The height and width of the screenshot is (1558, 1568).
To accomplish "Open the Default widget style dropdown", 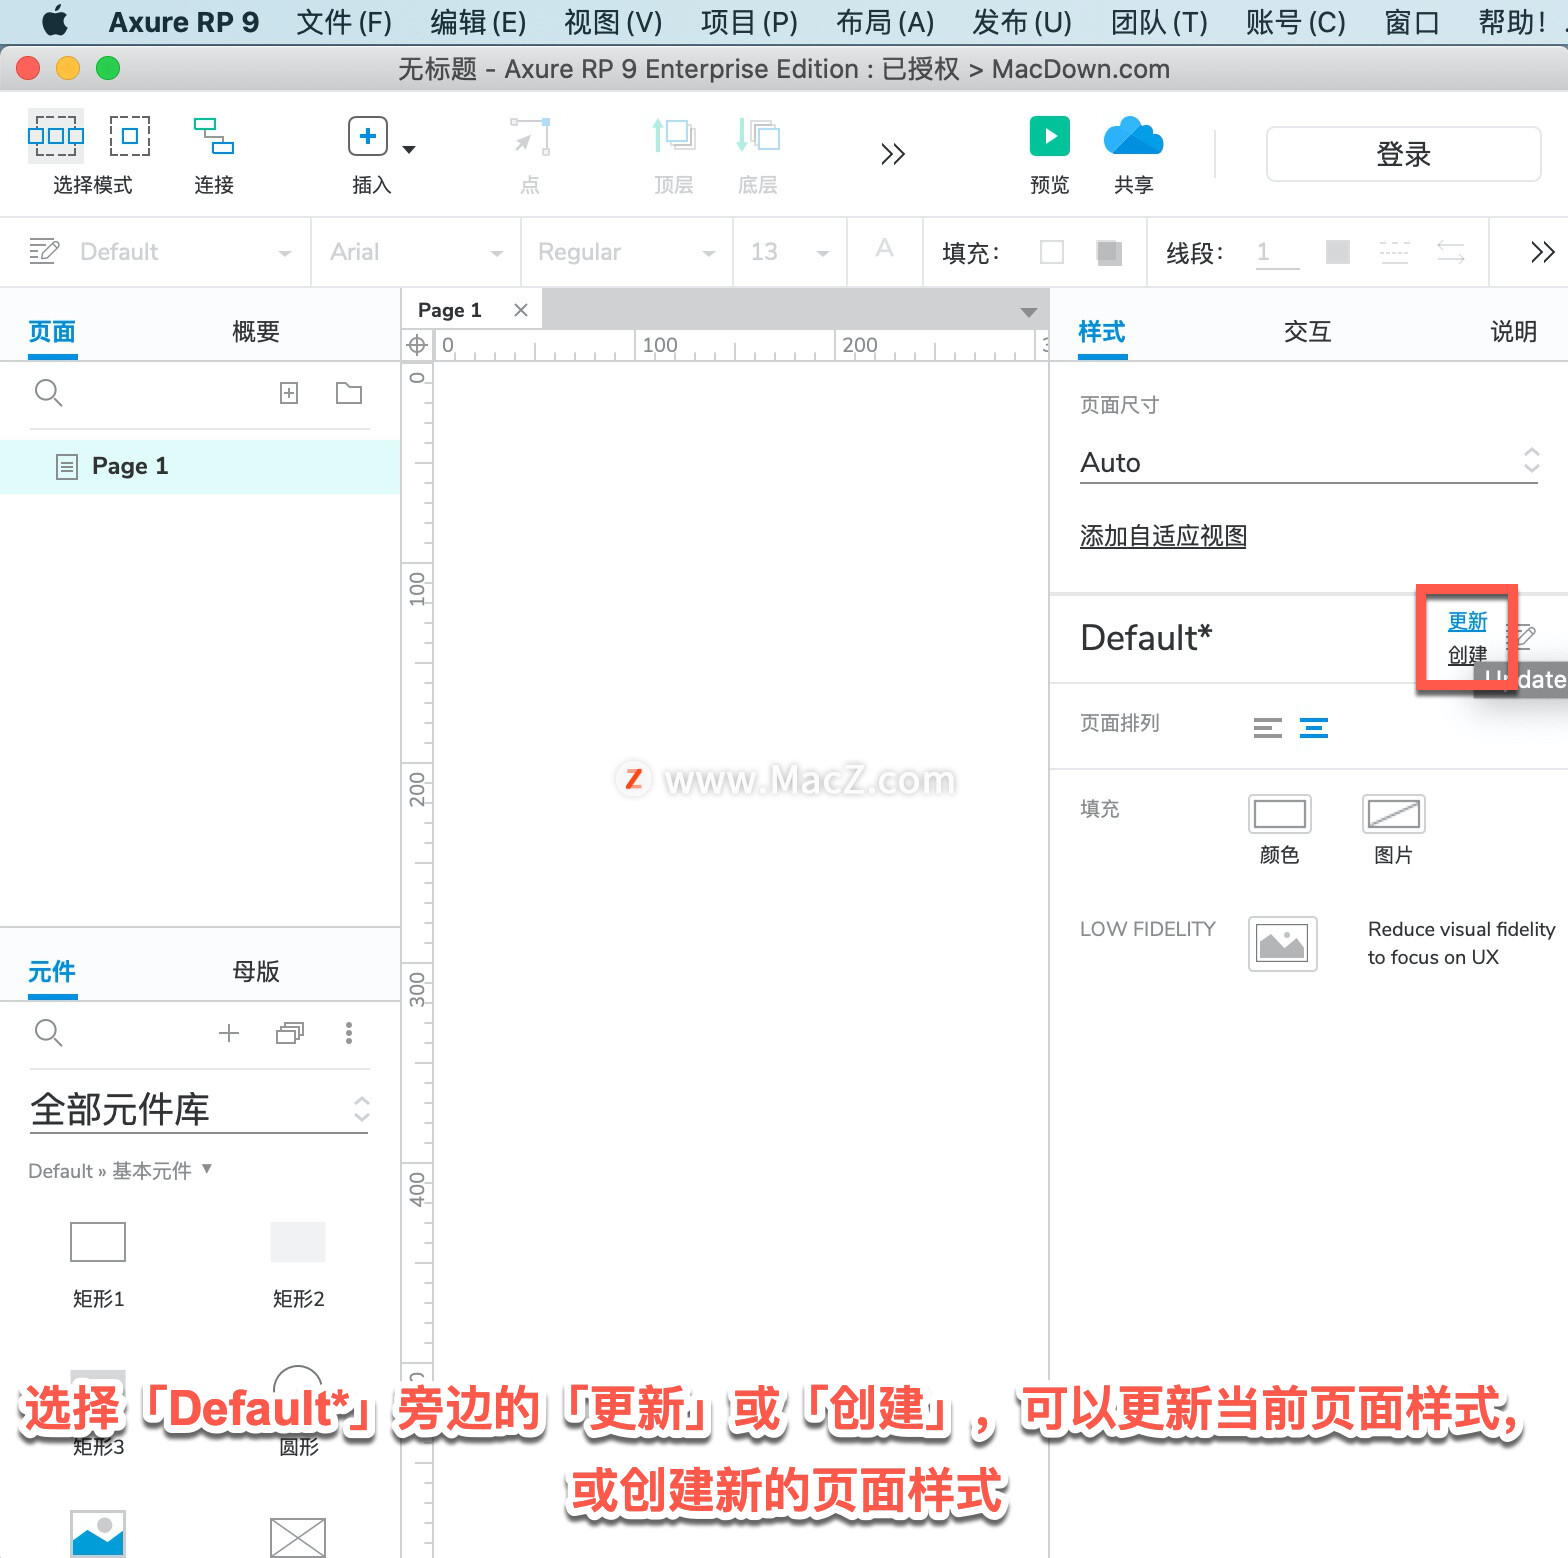I will [x=185, y=252].
